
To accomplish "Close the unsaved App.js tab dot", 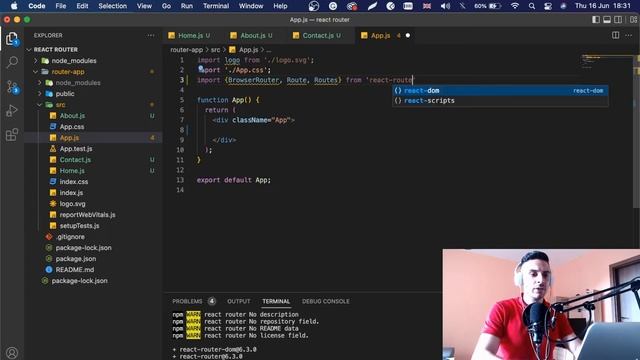I will point(408,36).
